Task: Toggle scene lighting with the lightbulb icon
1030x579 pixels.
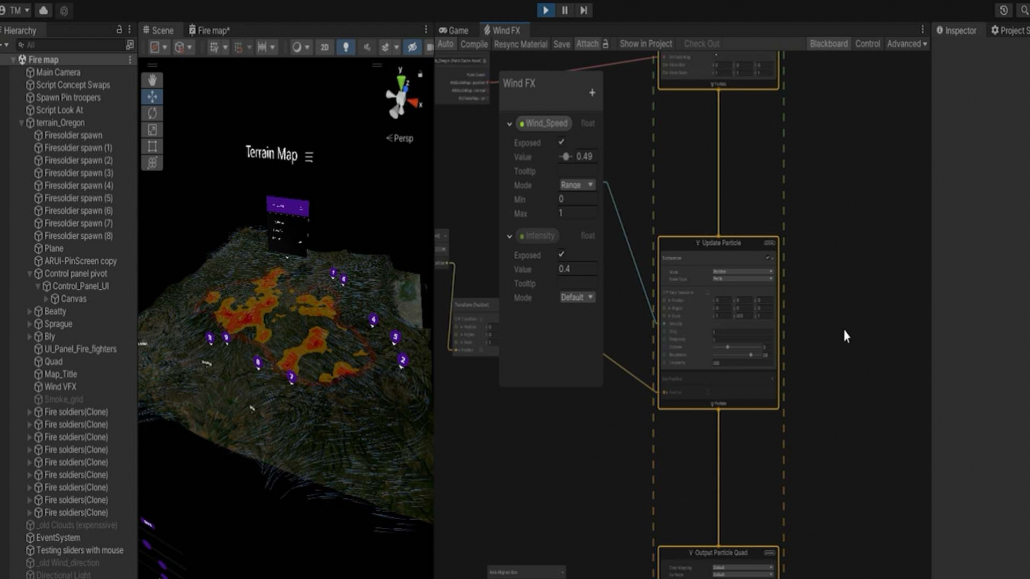Action: [x=345, y=47]
